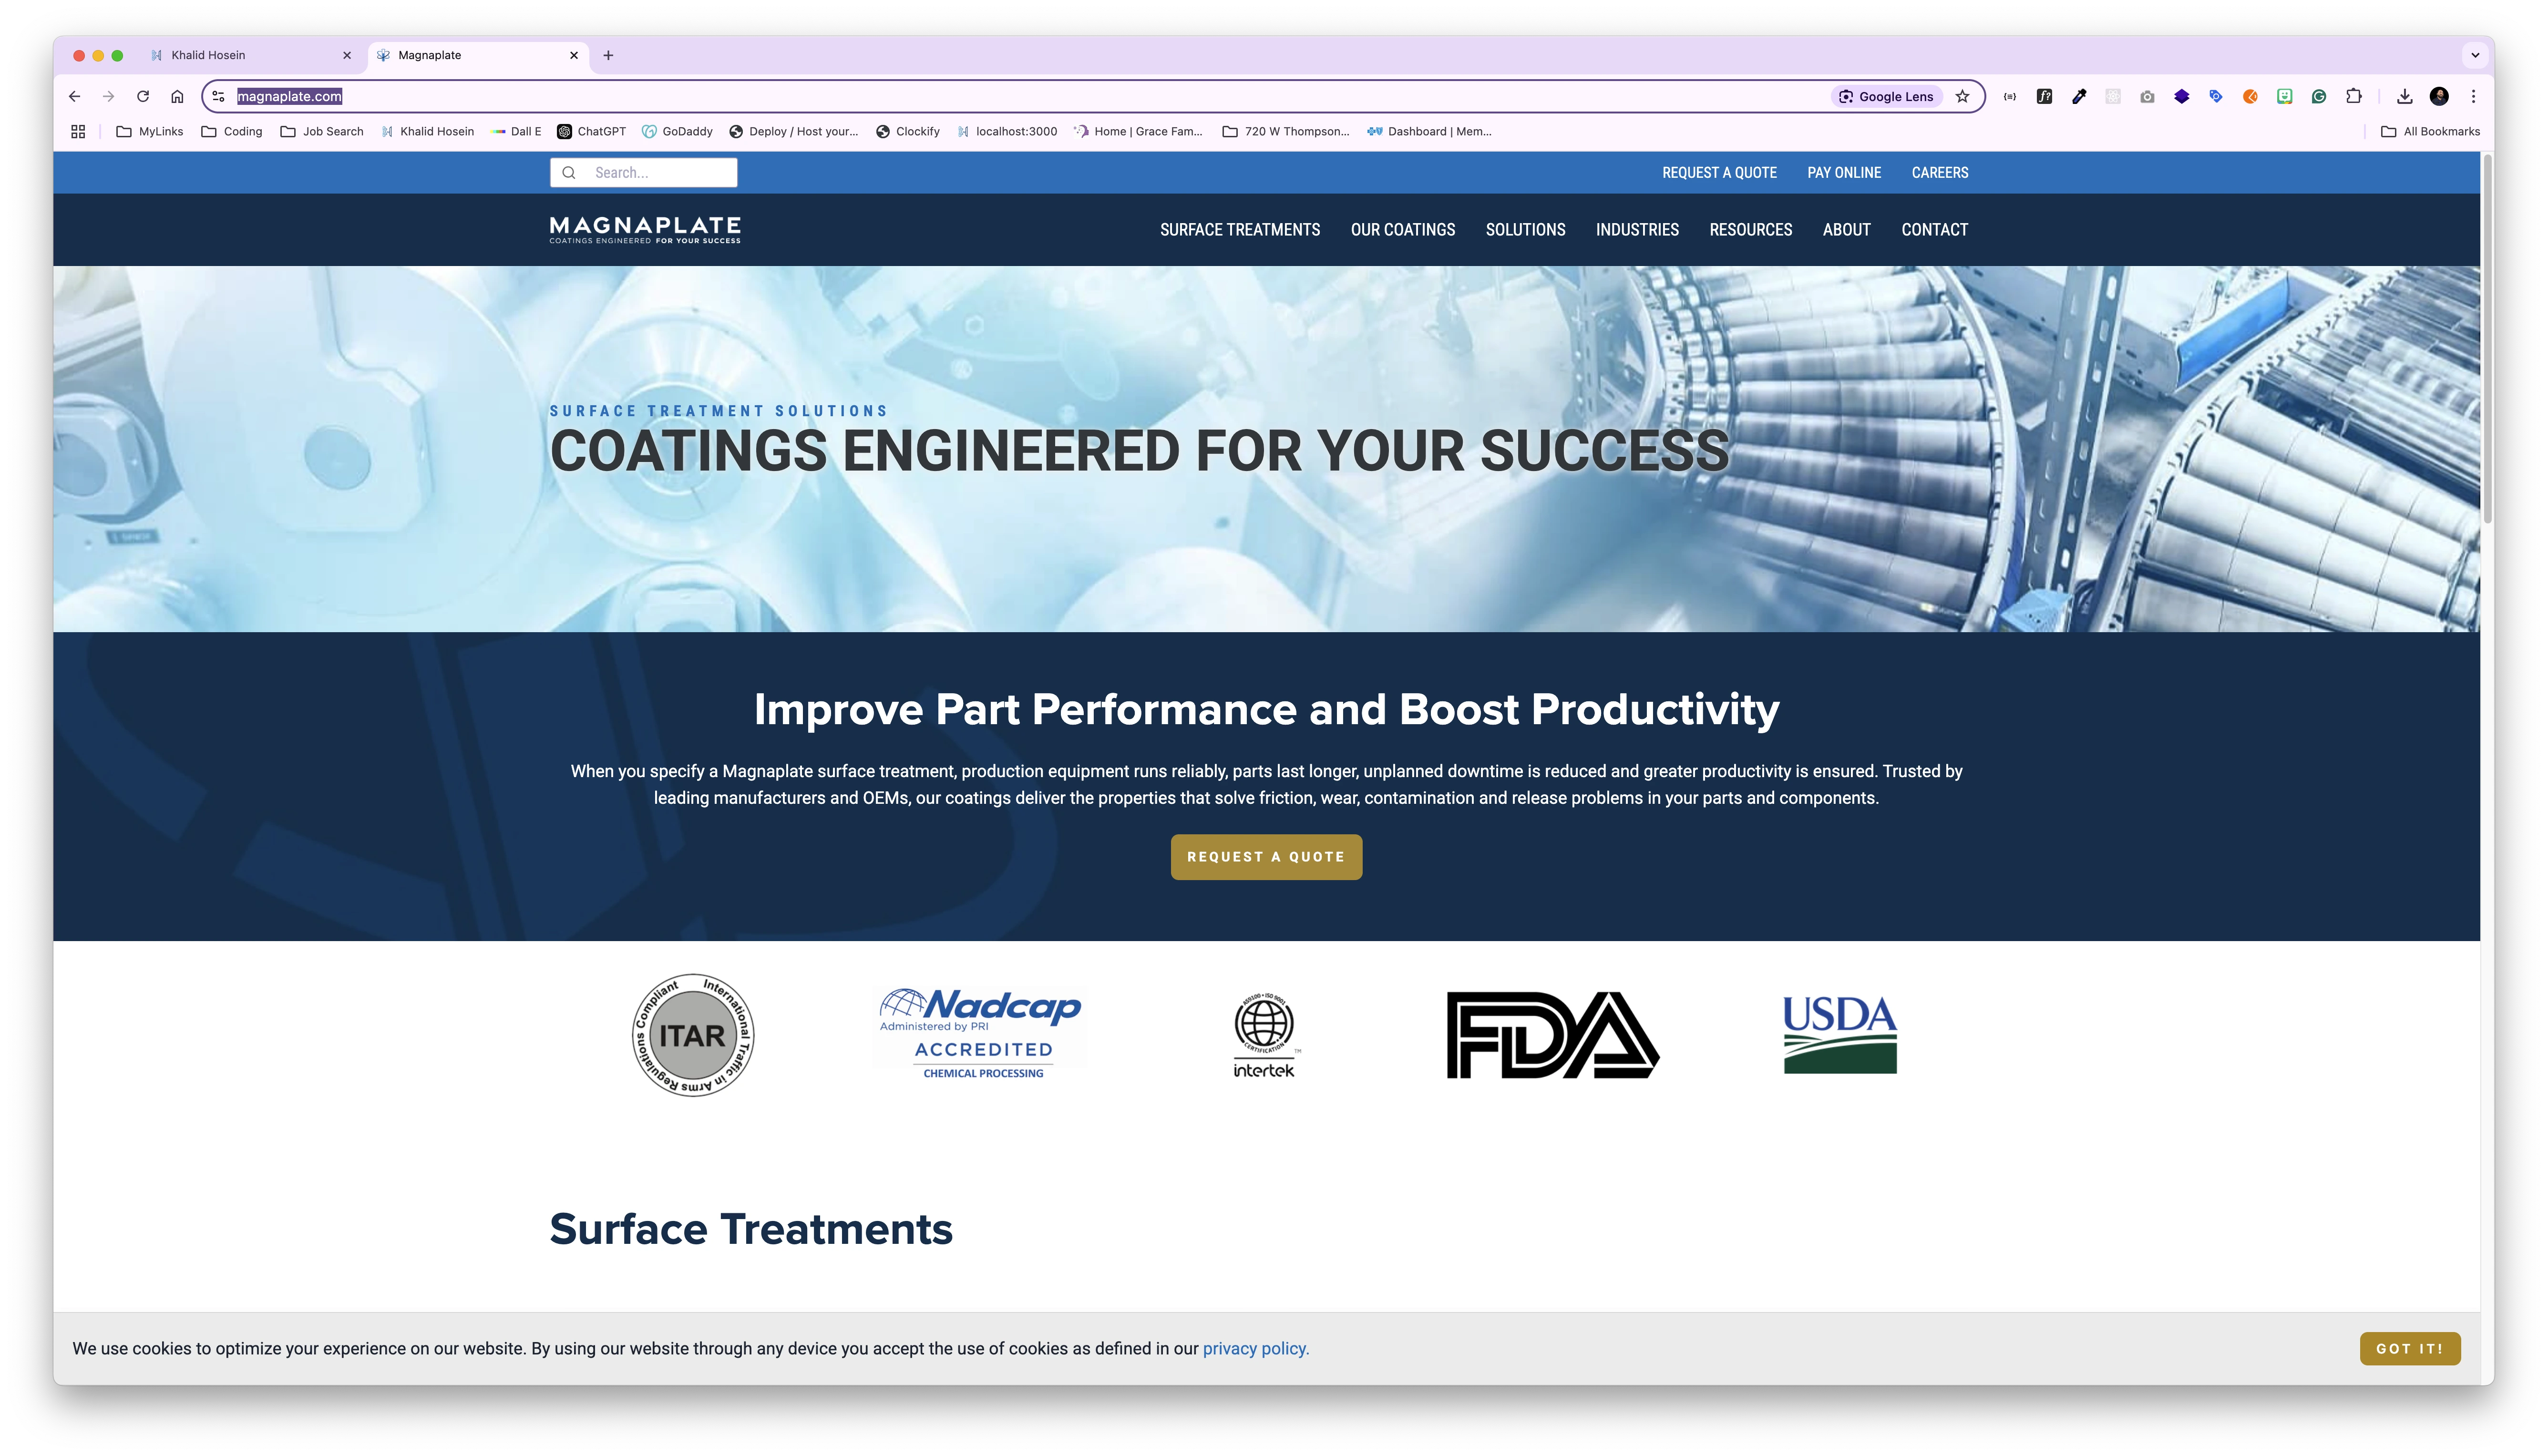Viewport: 2548px width, 1456px height.
Task: Open the privacy policy link
Action: (x=1255, y=1348)
